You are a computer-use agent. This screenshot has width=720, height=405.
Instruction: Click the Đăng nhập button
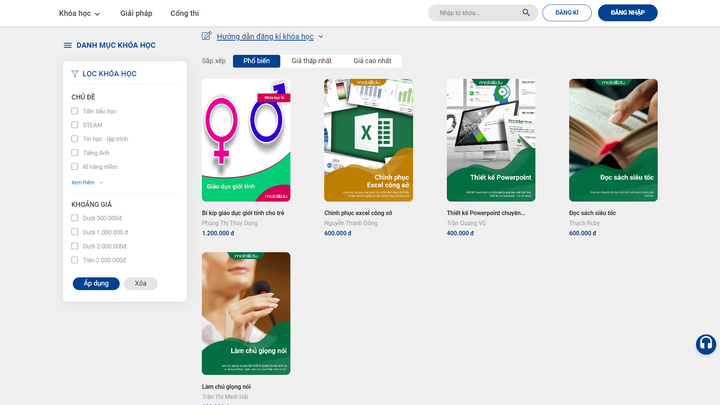627,13
